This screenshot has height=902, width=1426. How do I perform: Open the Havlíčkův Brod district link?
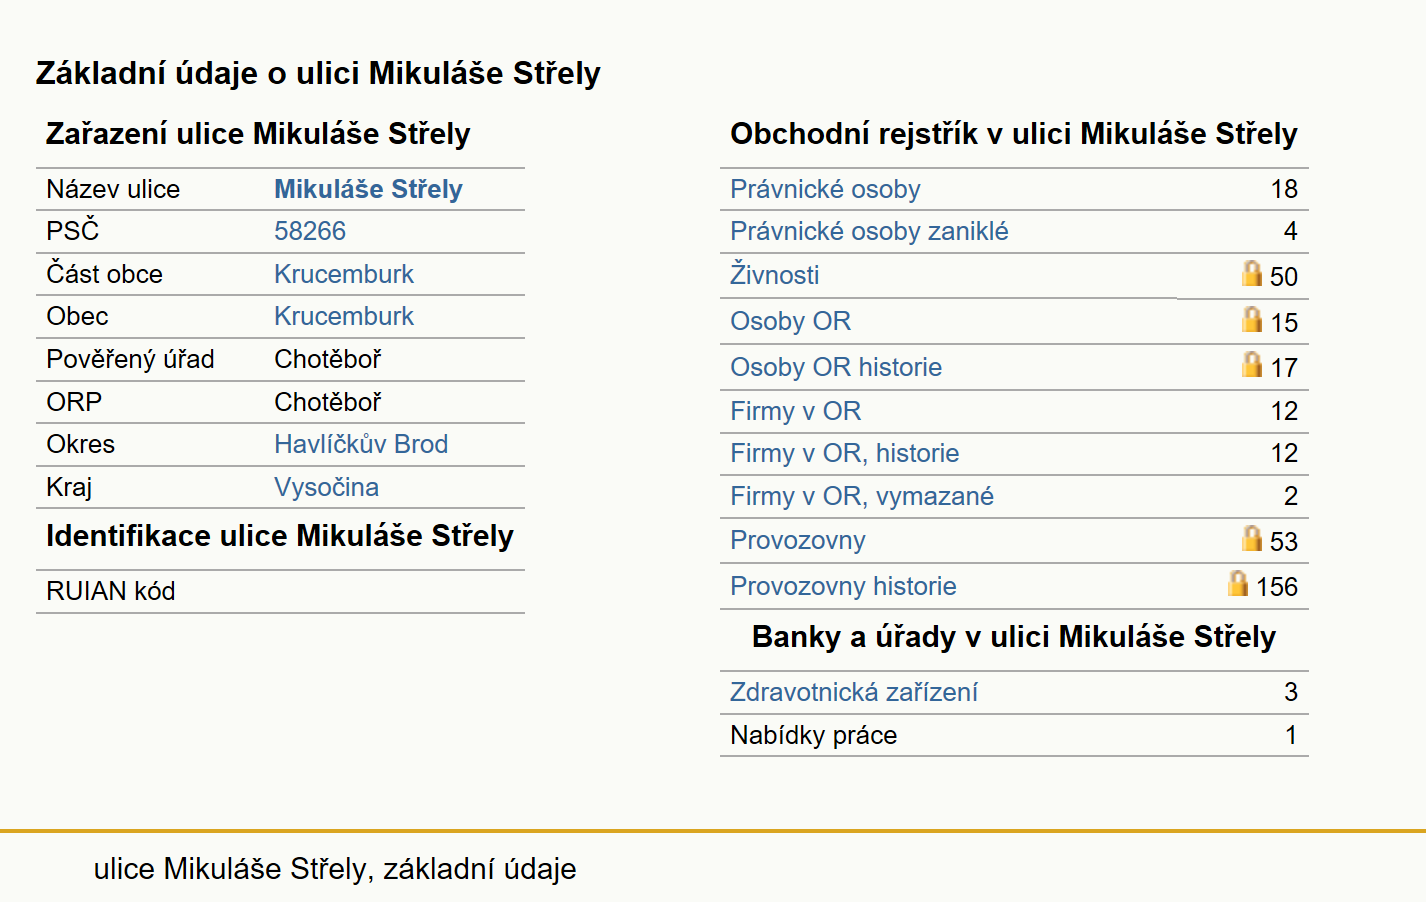tap(361, 444)
